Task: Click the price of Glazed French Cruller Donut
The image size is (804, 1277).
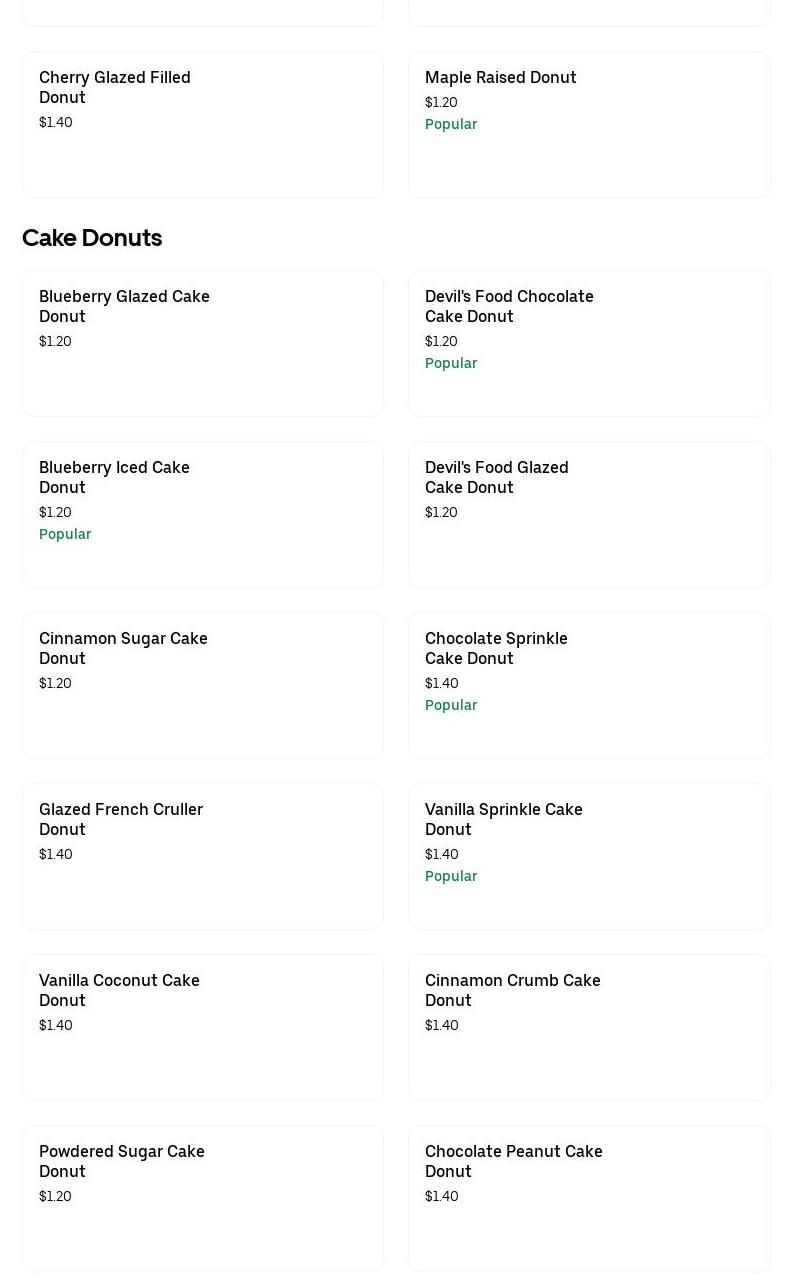Action: coord(56,854)
